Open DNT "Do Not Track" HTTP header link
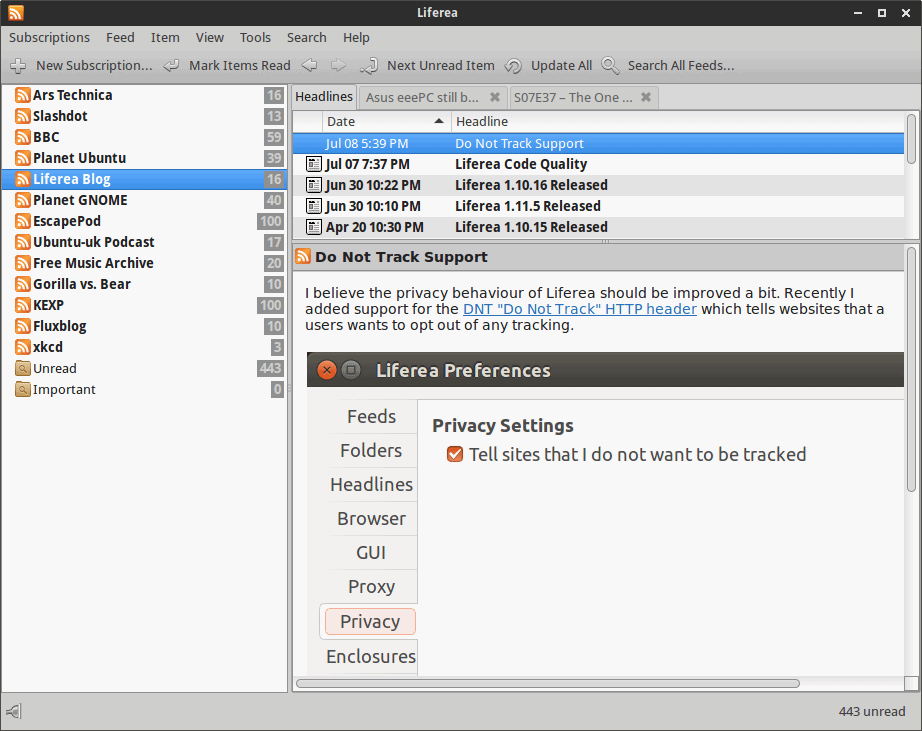Viewport: 922px width, 731px height. tap(580, 309)
